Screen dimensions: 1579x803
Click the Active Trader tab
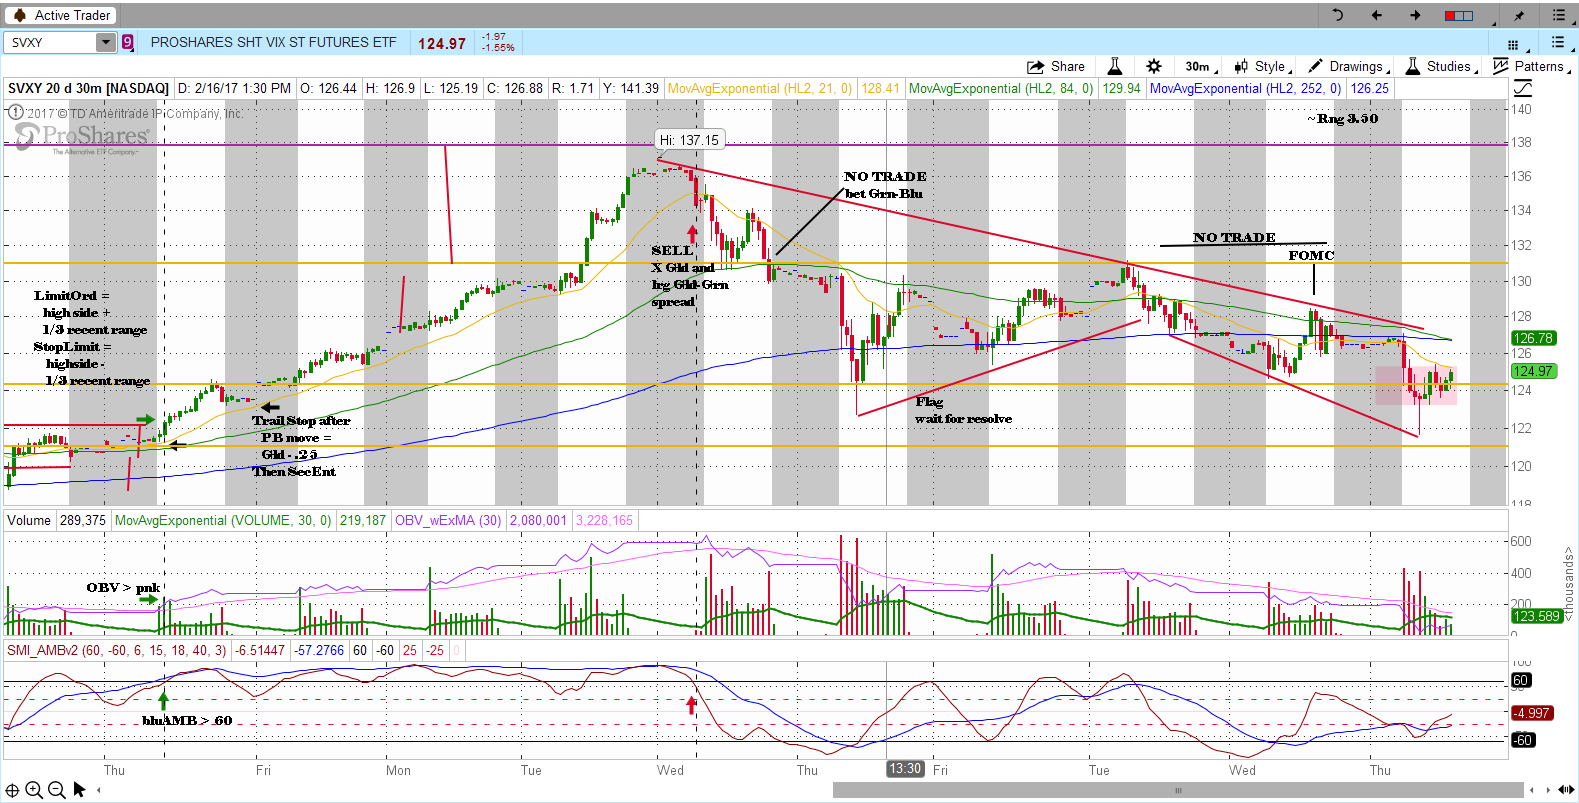[61, 15]
